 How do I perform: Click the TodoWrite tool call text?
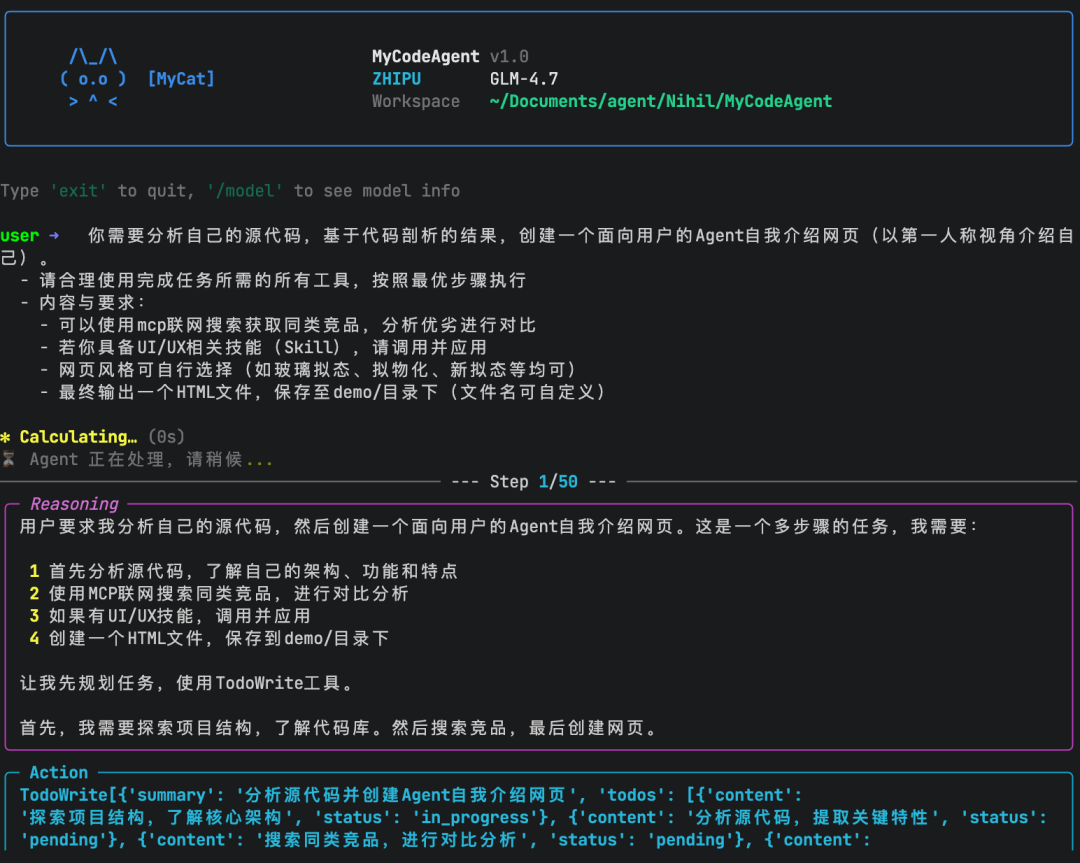[58, 794]
